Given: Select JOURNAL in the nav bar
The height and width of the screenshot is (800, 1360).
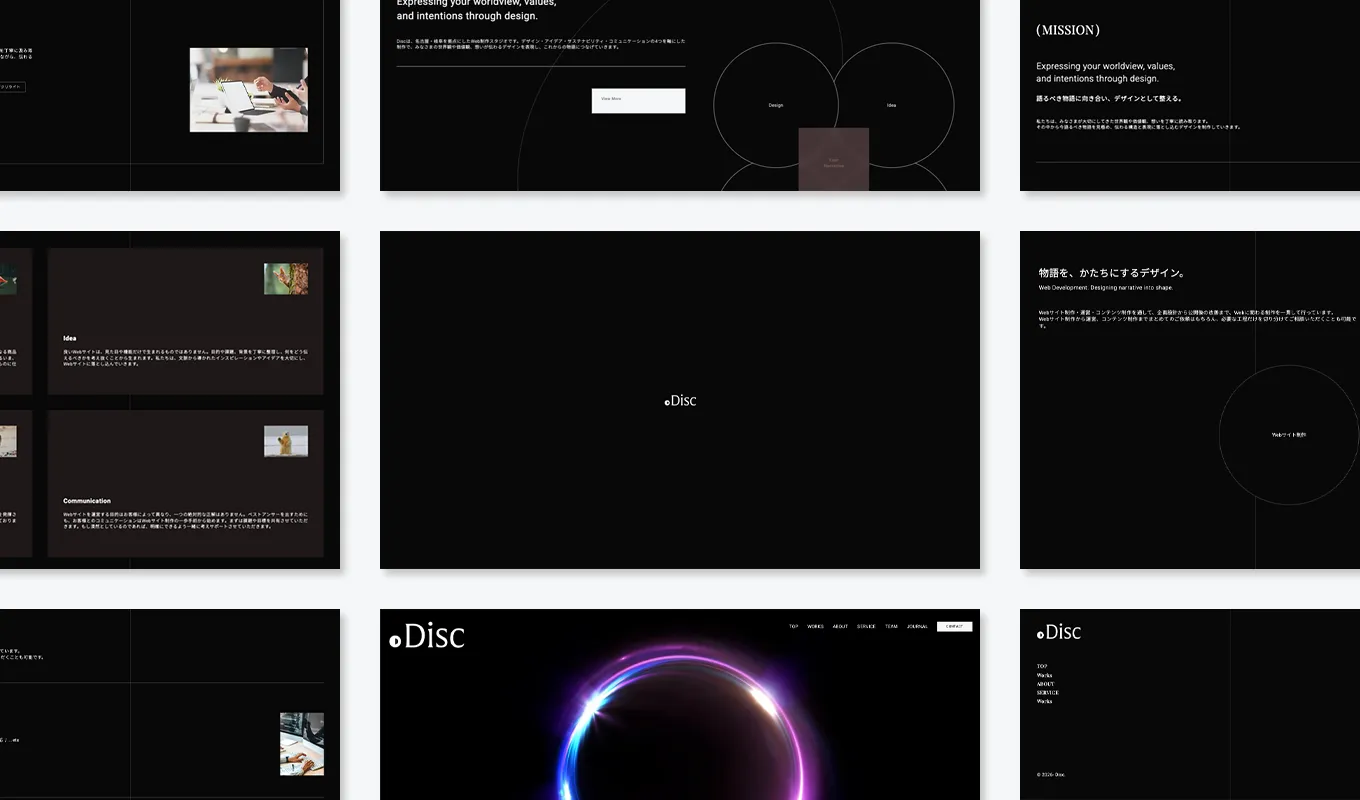Looking at the screenshot, I should [917, 625].
